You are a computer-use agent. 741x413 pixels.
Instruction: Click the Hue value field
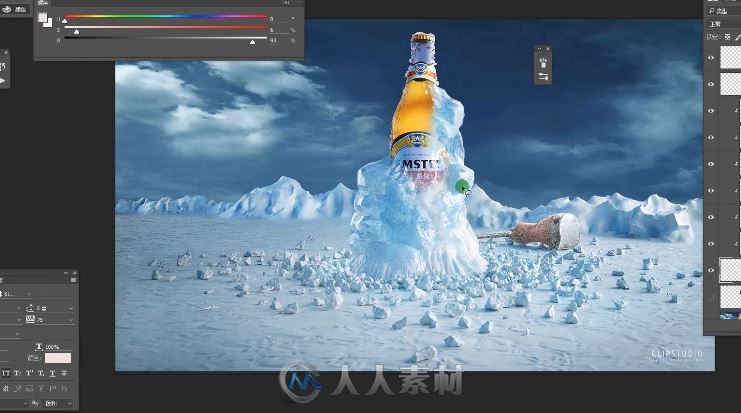[277, 19]
